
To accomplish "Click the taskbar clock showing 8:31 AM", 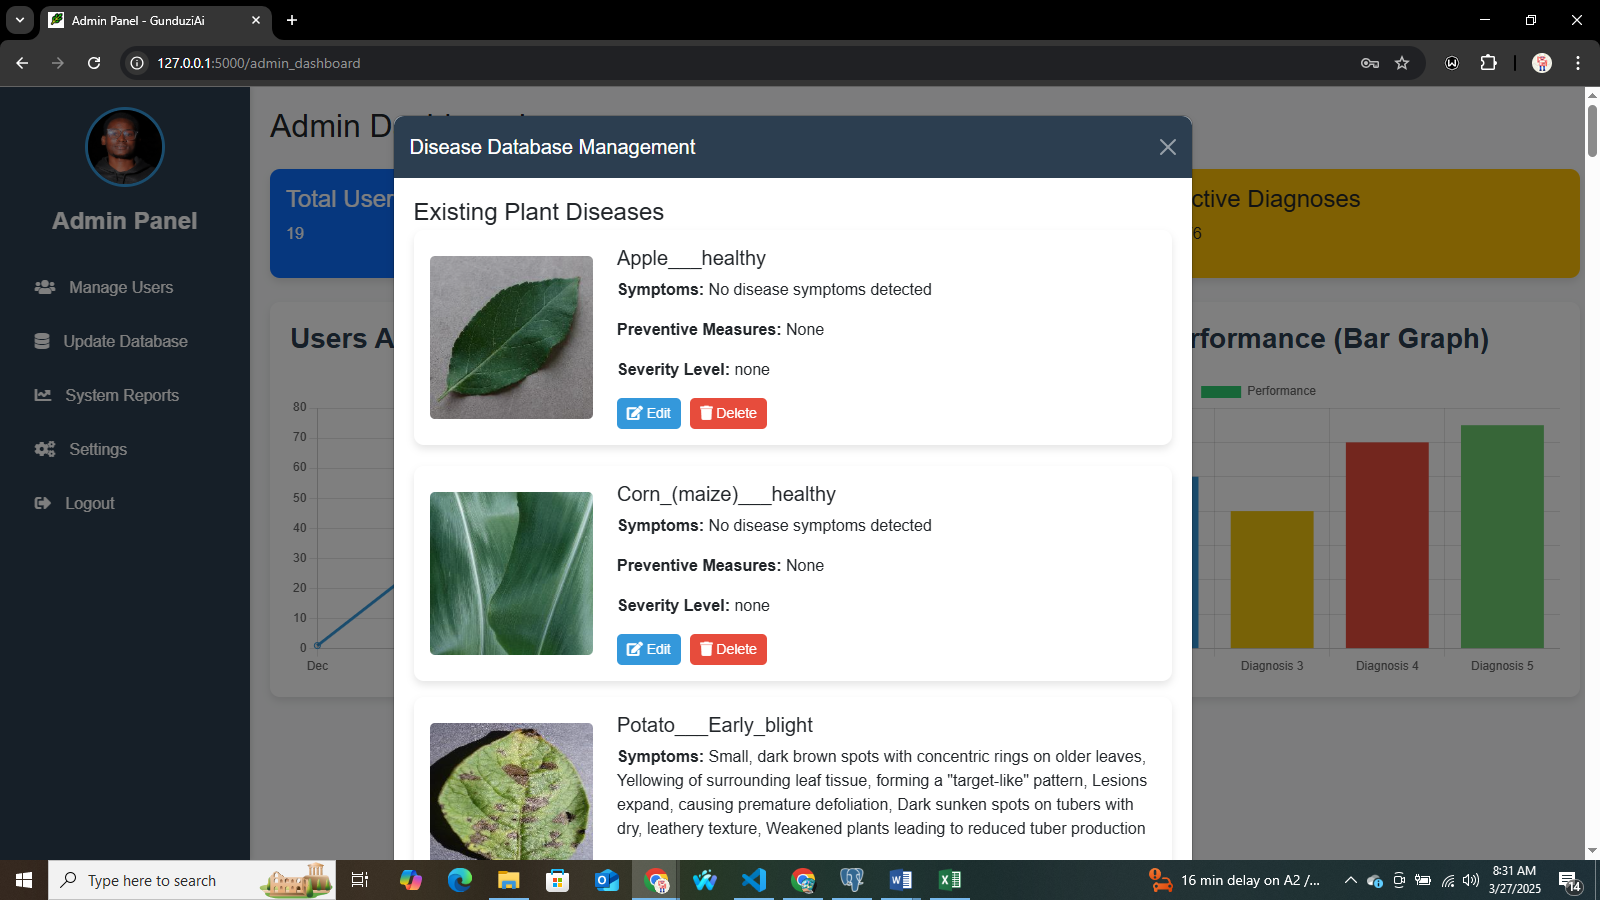I will tap(1514, 880).
